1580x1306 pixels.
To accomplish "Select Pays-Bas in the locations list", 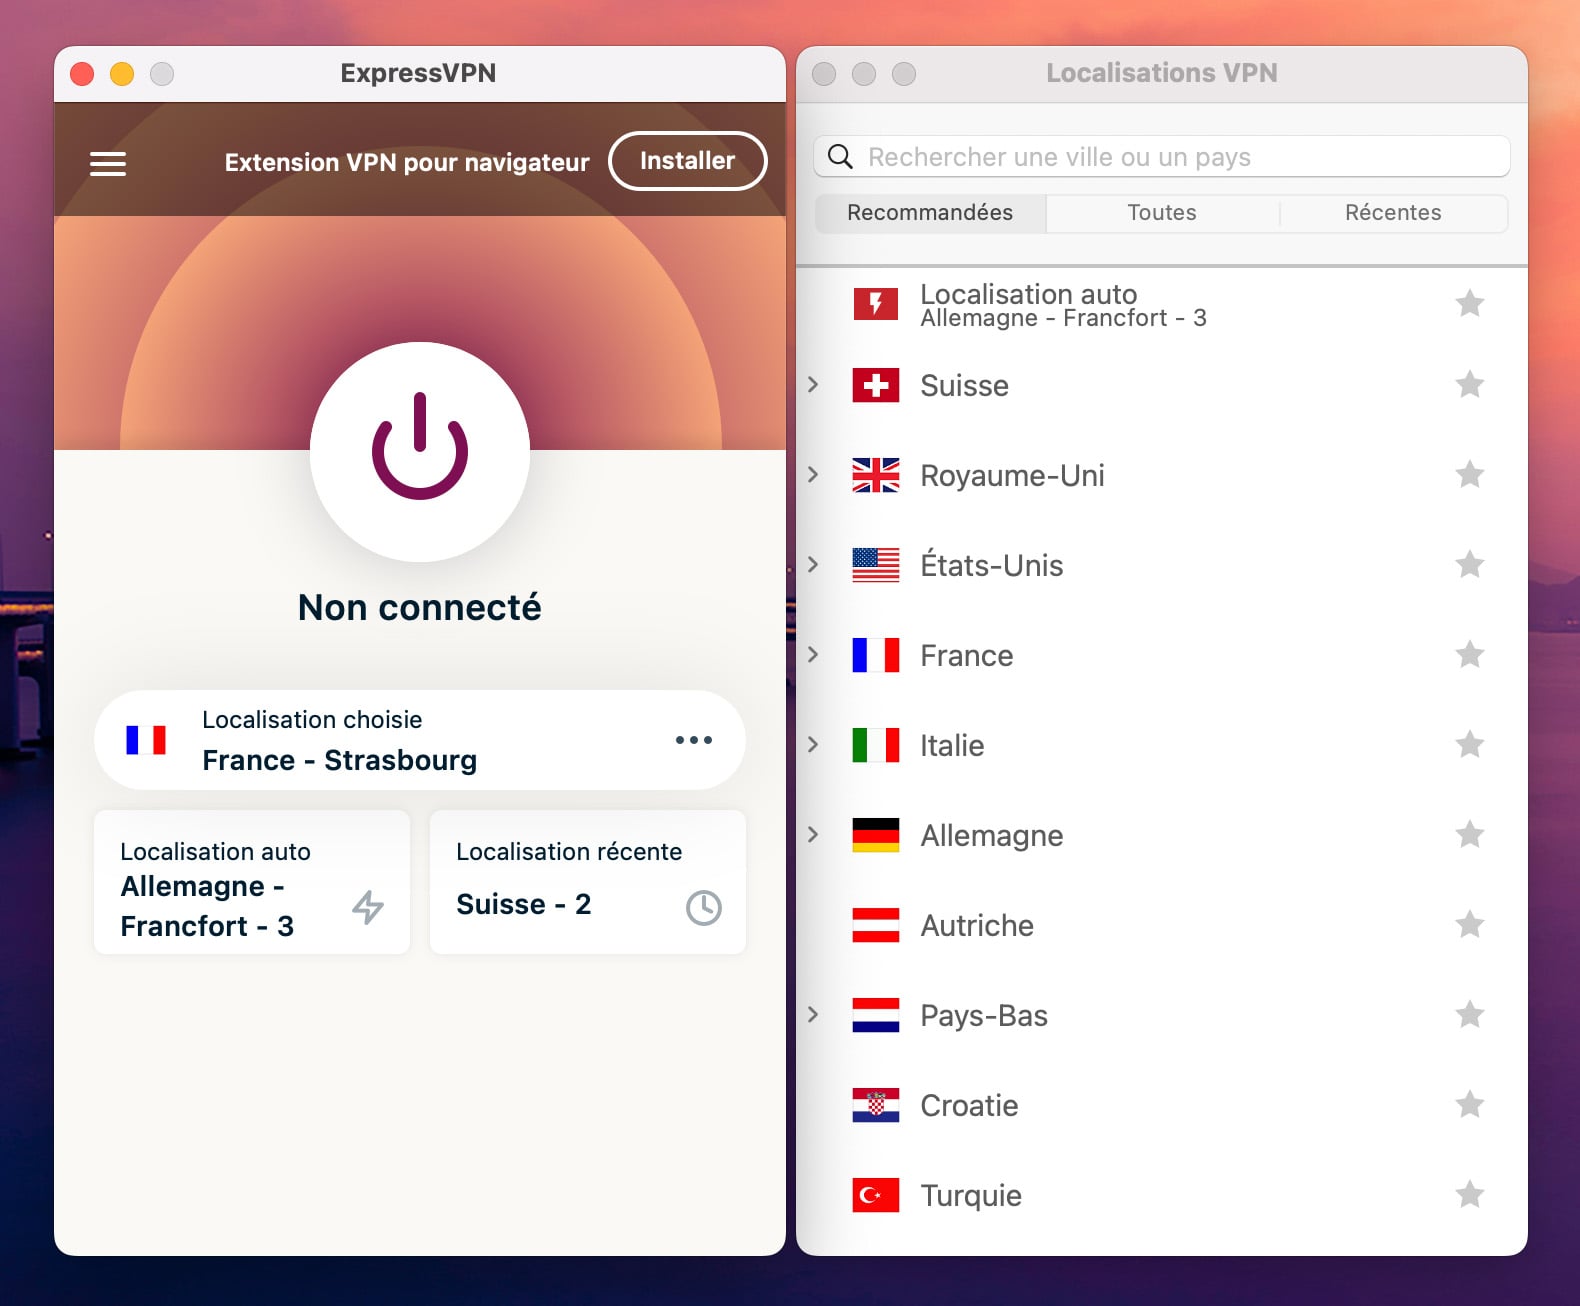I will tap(1162, 1015).
